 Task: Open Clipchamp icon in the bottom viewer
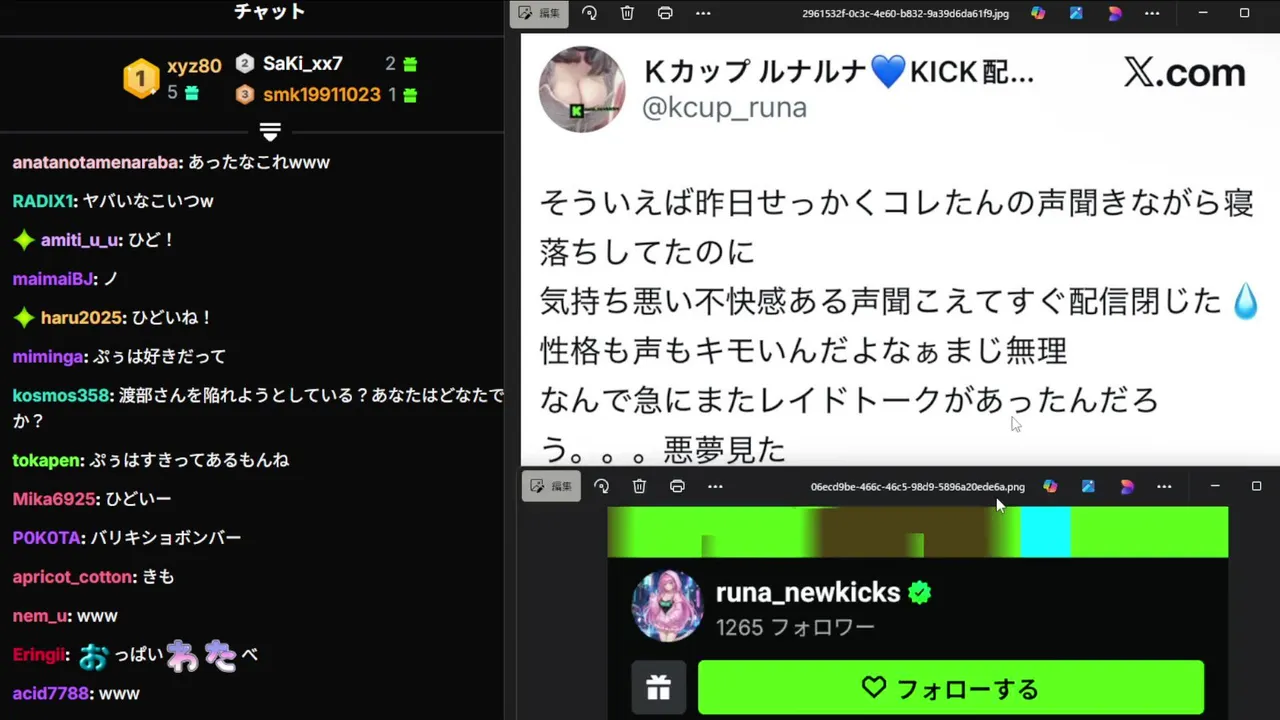[1126, 486]
